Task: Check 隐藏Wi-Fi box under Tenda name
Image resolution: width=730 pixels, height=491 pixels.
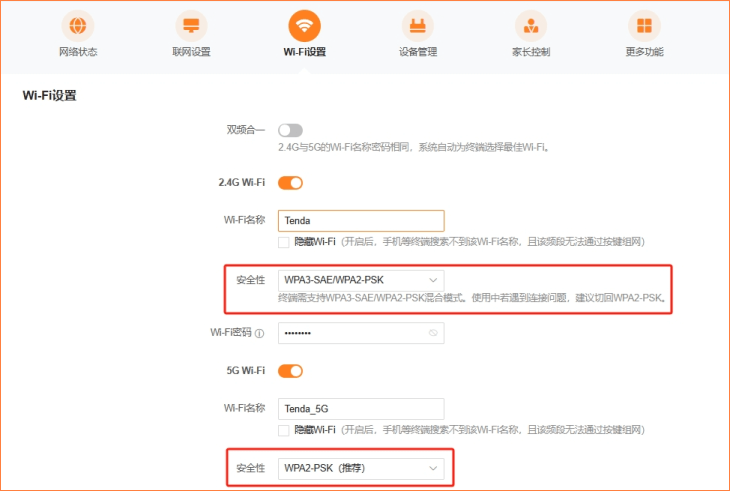Action: 285,242
